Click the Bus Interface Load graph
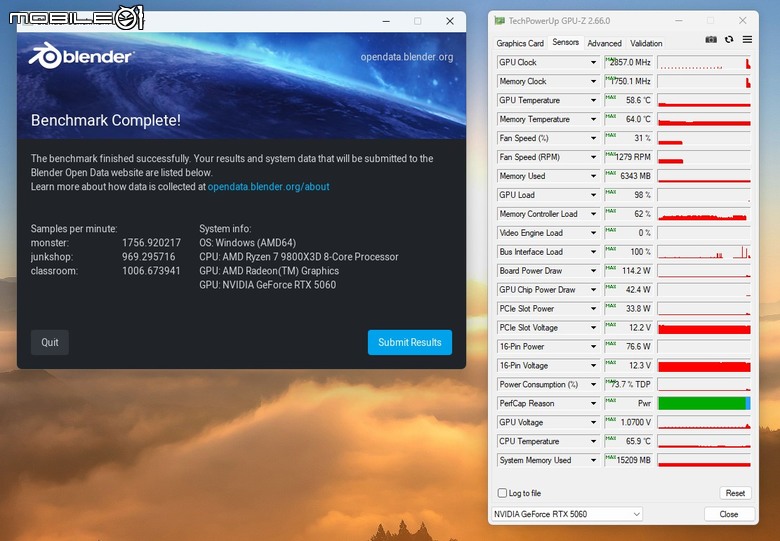Screen dimensions: 780x541 point(704,252)
